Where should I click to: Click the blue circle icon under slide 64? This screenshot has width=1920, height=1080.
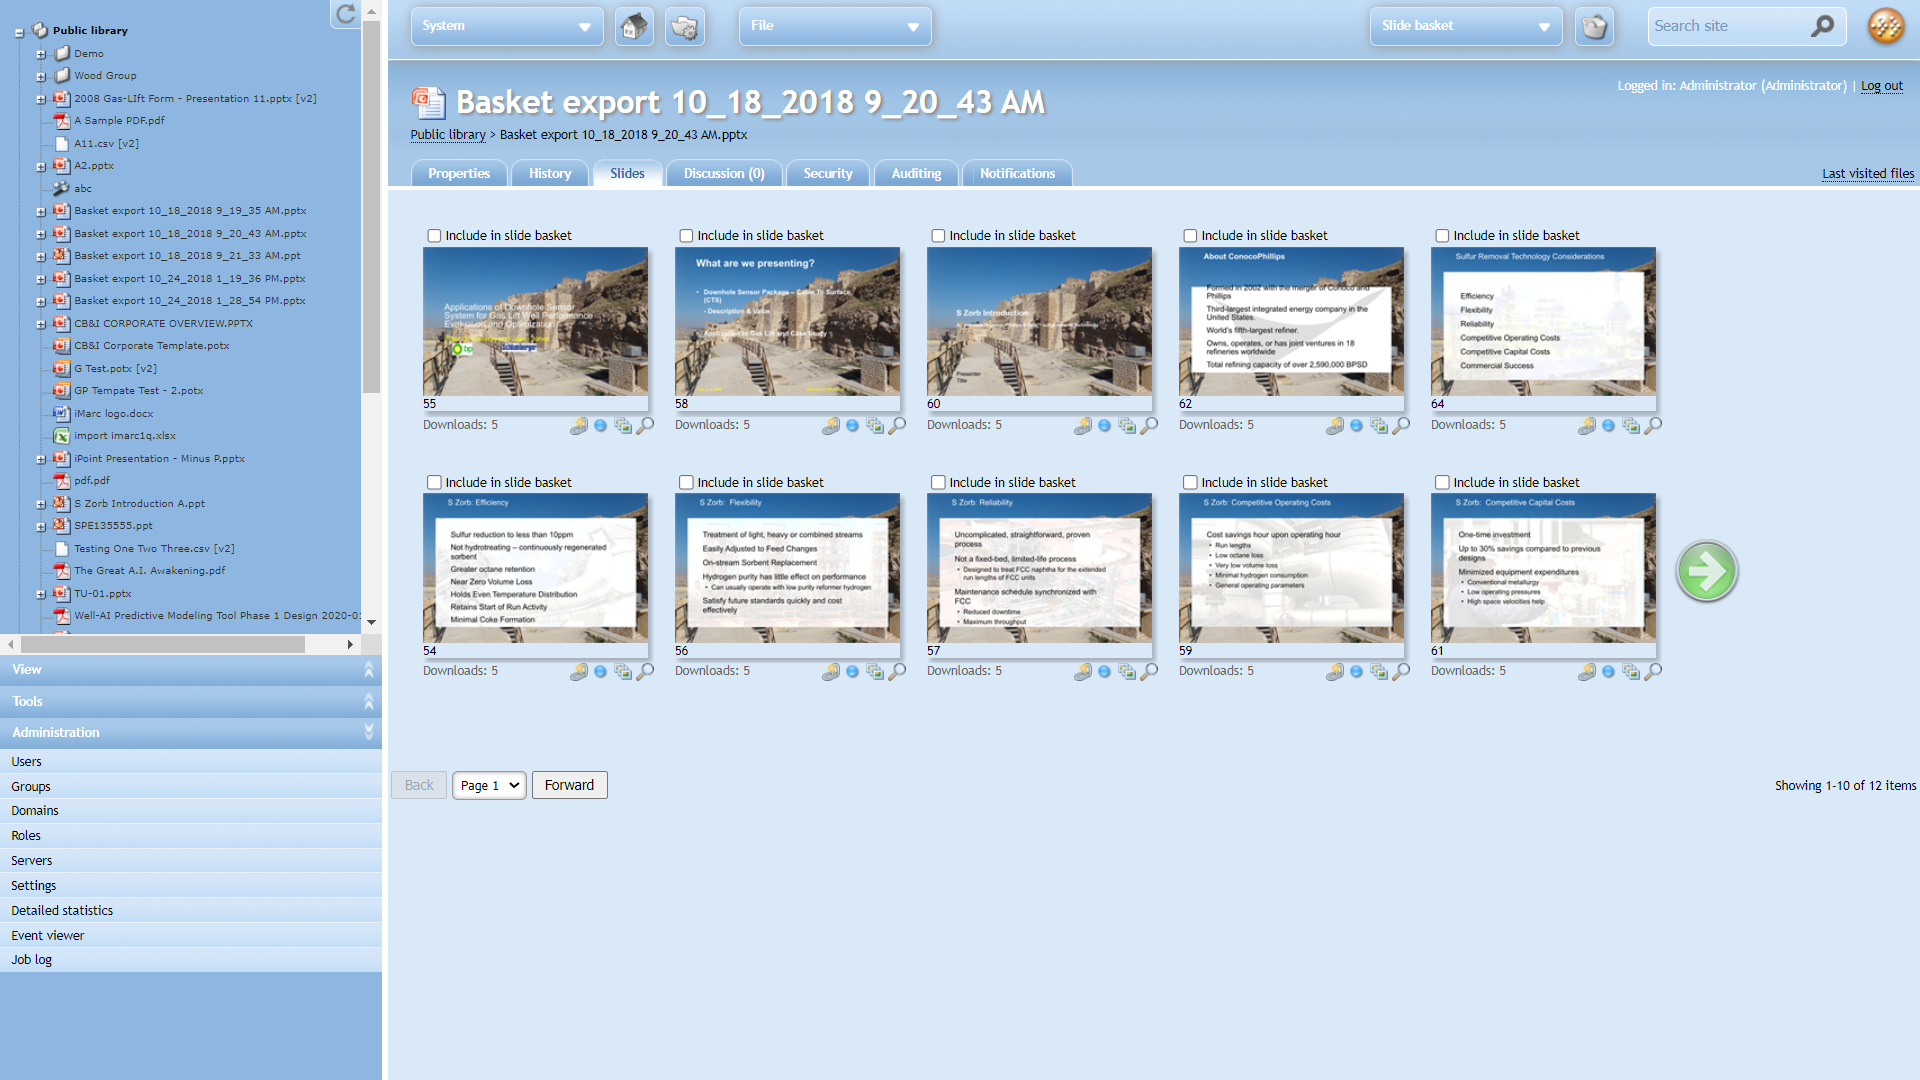(1608, 425)
